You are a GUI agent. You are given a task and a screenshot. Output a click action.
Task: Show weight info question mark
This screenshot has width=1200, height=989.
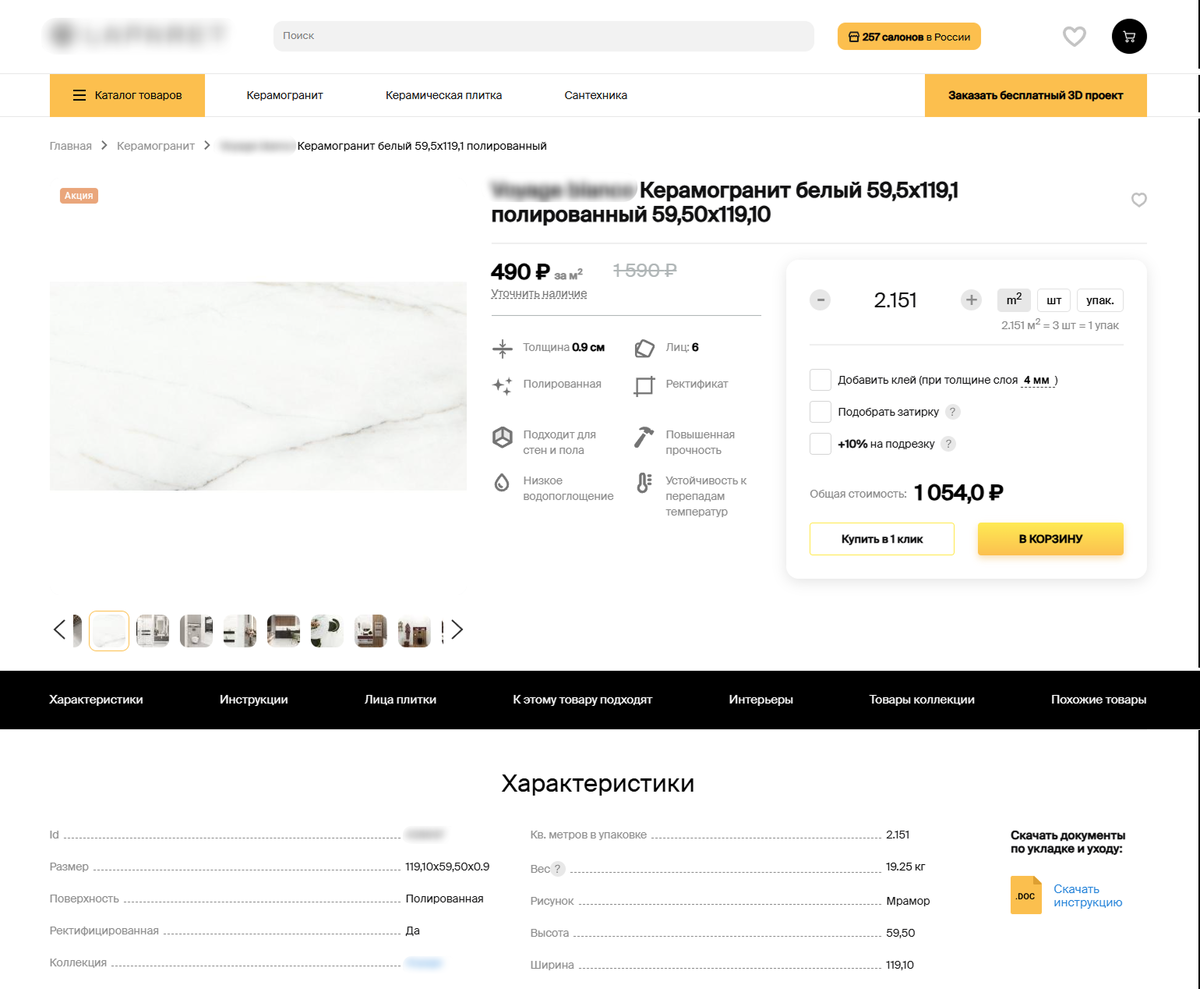point(558,869)
